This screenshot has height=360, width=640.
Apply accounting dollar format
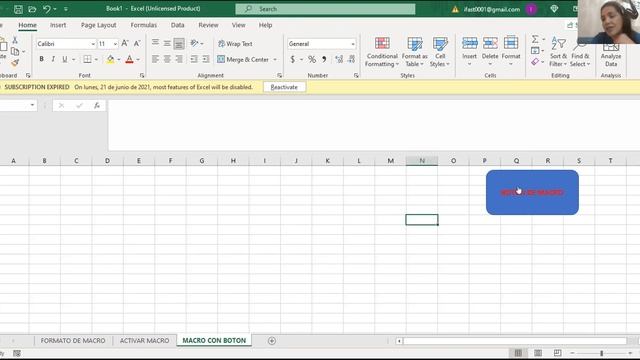(293, 60)
